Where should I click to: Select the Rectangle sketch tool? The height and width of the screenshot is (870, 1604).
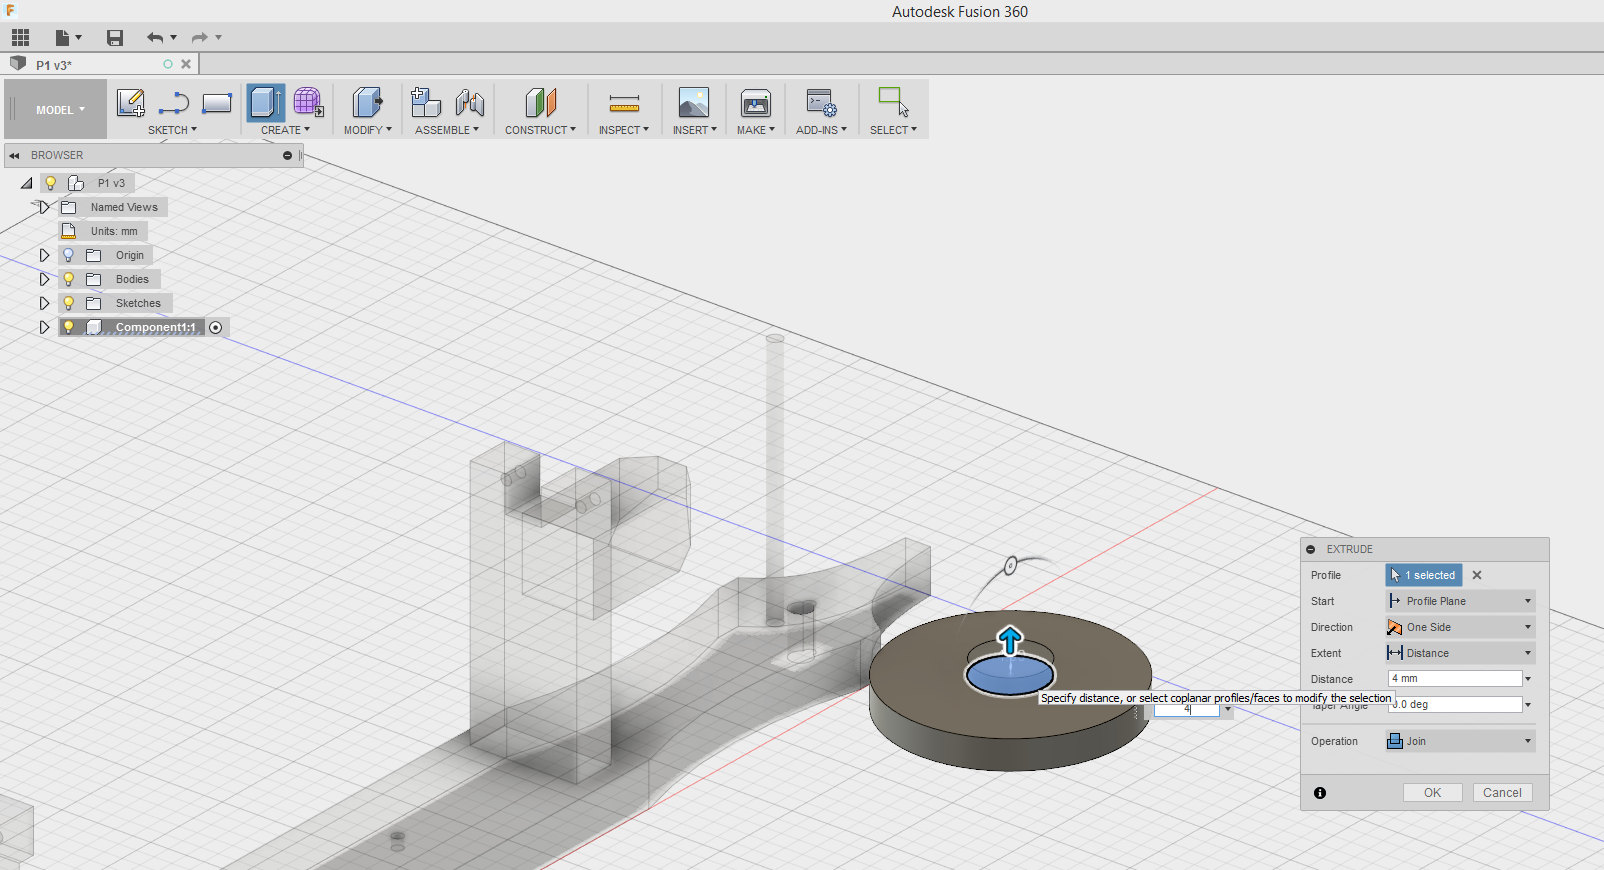217,103
